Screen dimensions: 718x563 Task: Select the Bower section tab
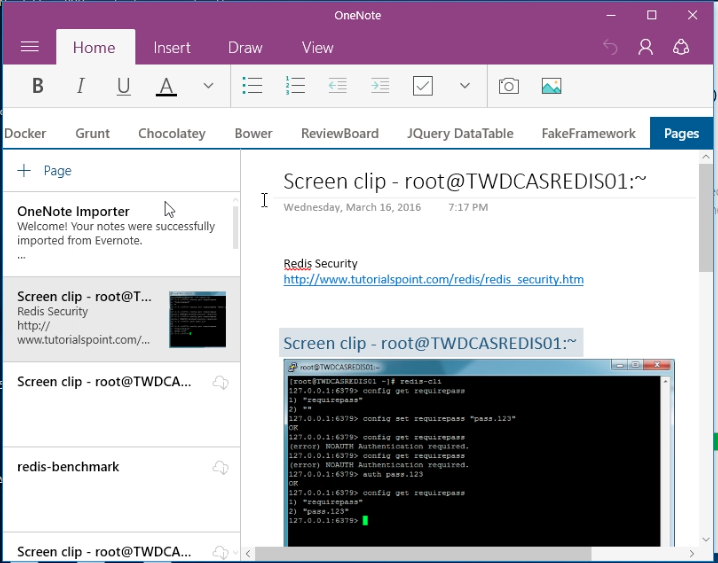click(253, 133)
